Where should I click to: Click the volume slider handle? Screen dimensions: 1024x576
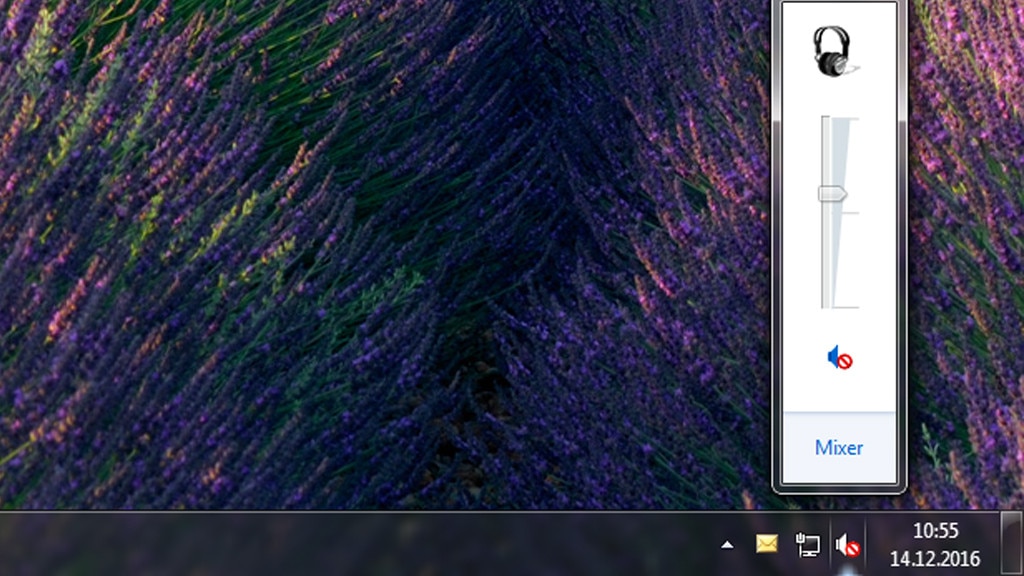(831, 194)
